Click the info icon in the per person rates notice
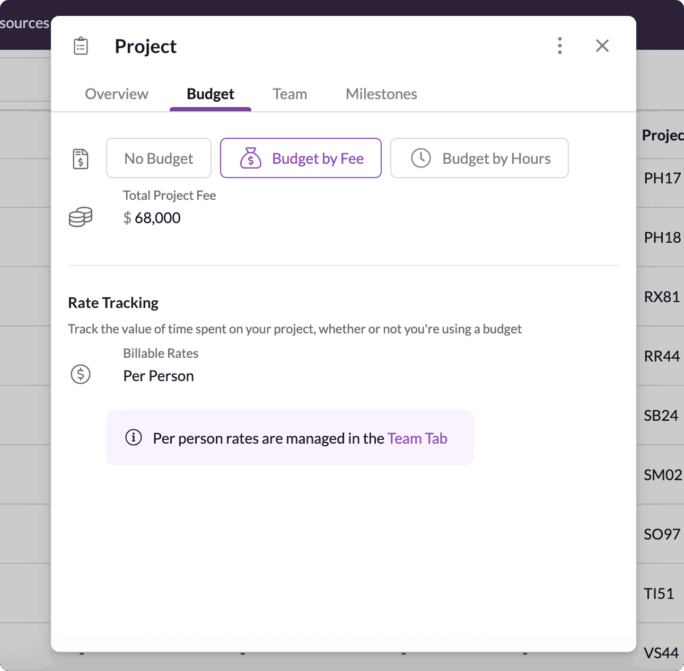This screenshot has height=671, width=684. pos(133,437)
